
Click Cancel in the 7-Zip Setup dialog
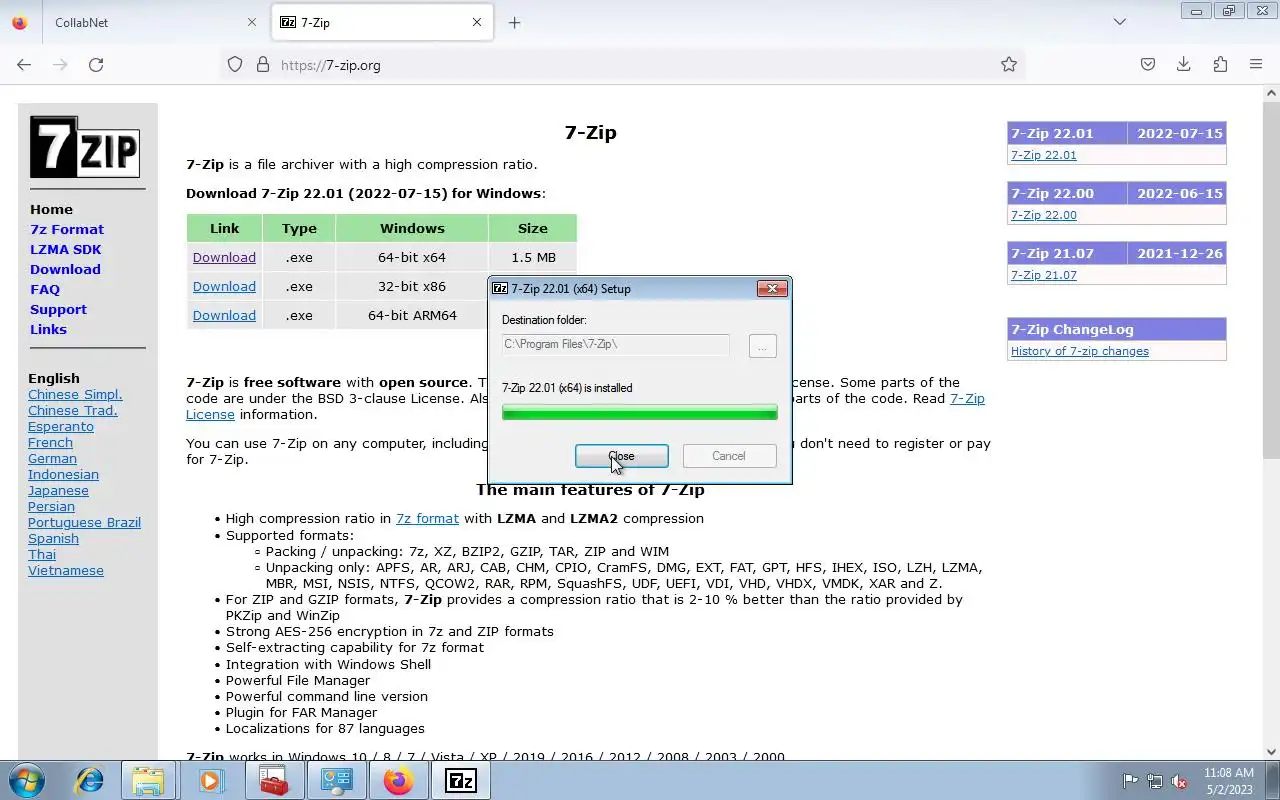point(729,456)
